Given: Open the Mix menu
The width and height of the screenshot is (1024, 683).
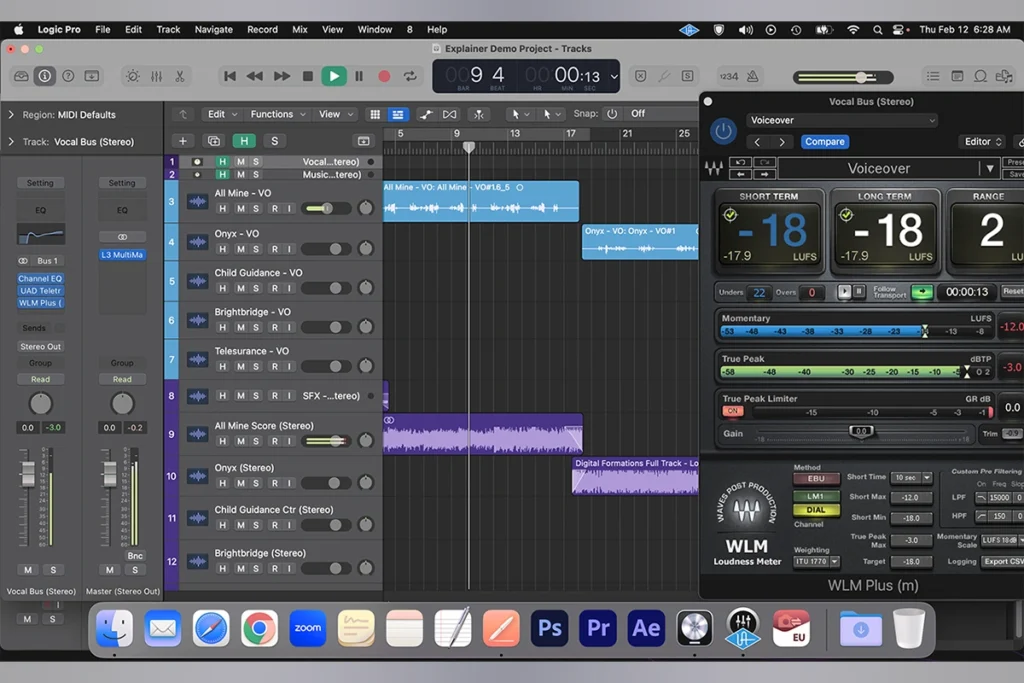Looking at the screenshot, I should [300, 29].
